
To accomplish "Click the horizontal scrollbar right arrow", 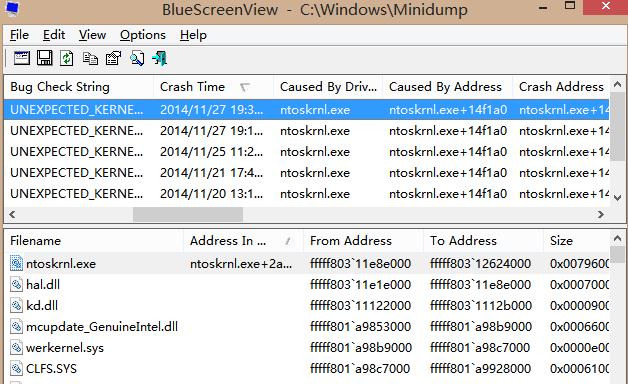I will [600, 215].
